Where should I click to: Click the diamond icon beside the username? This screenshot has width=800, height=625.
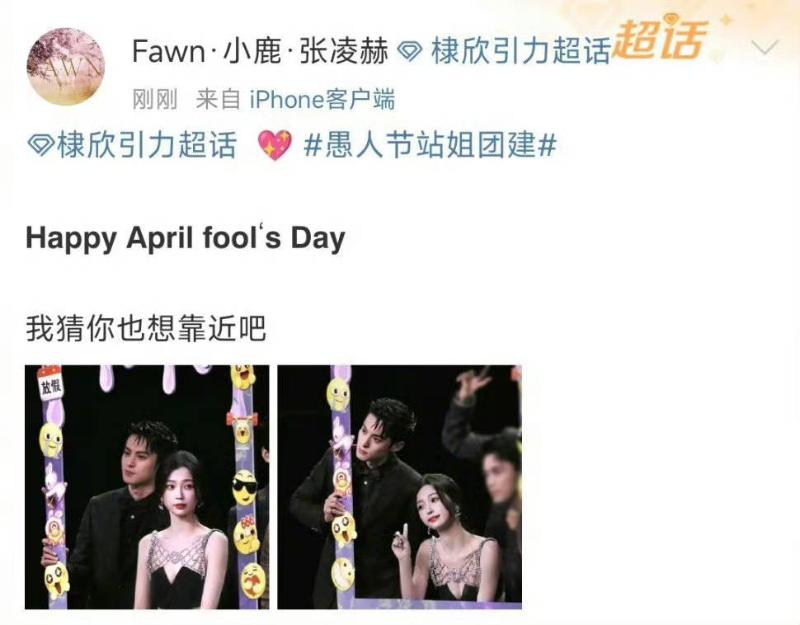pyautogui.click(x=409, y=51)
